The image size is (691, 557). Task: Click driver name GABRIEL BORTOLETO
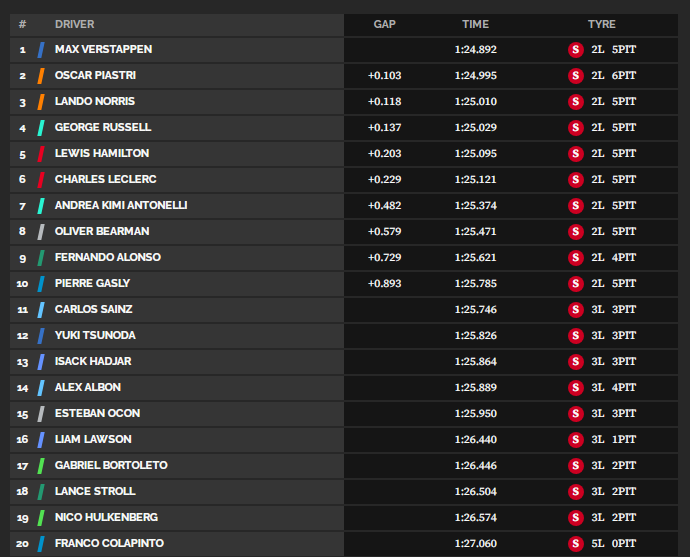tap(111, 465)
